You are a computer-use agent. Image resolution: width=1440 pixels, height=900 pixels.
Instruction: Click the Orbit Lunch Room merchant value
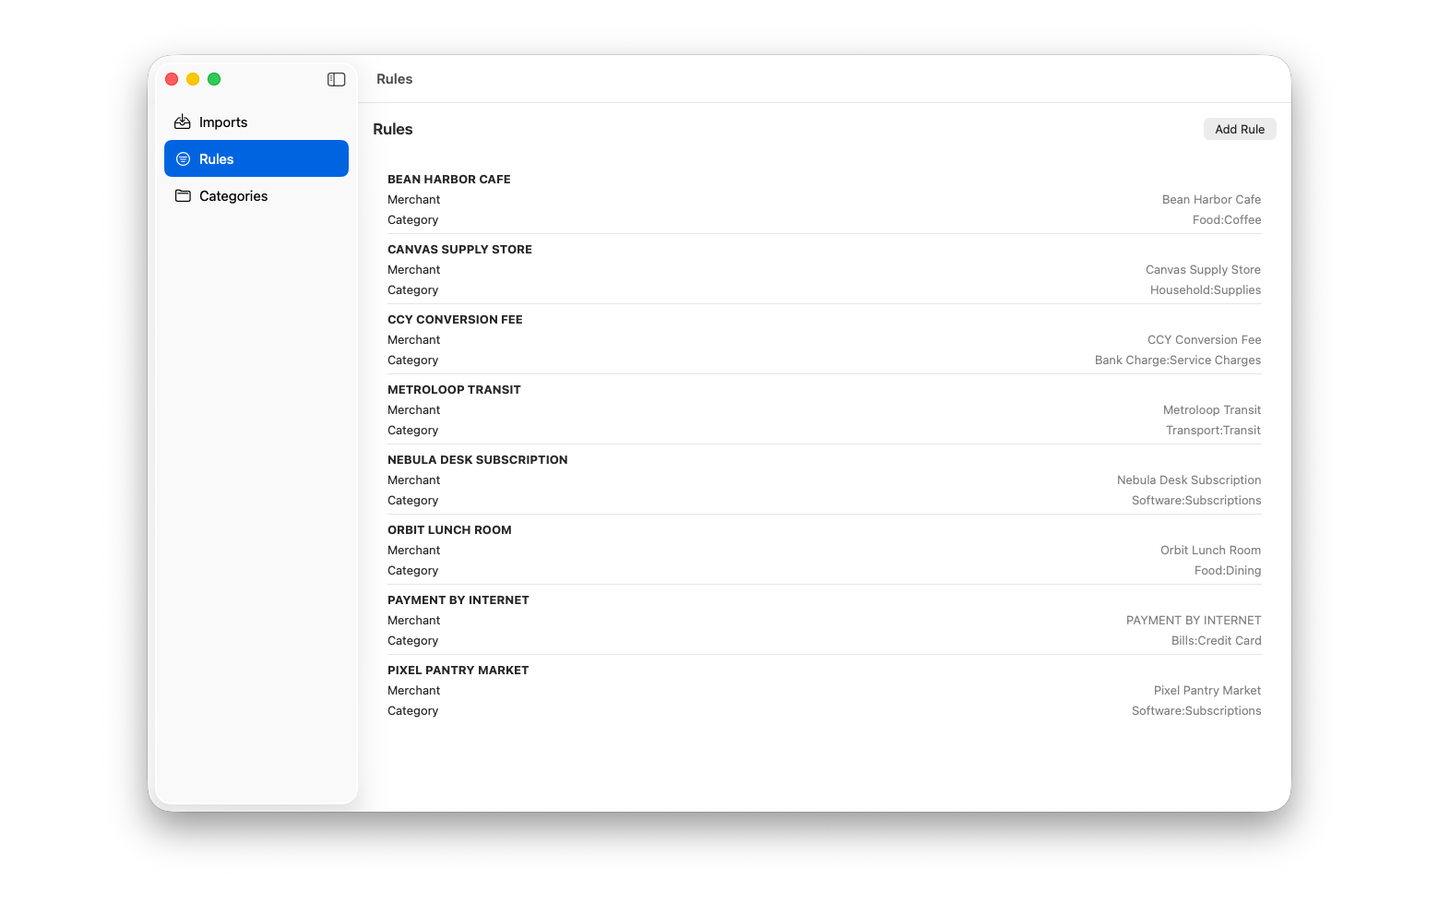[x=1210, y=550]
